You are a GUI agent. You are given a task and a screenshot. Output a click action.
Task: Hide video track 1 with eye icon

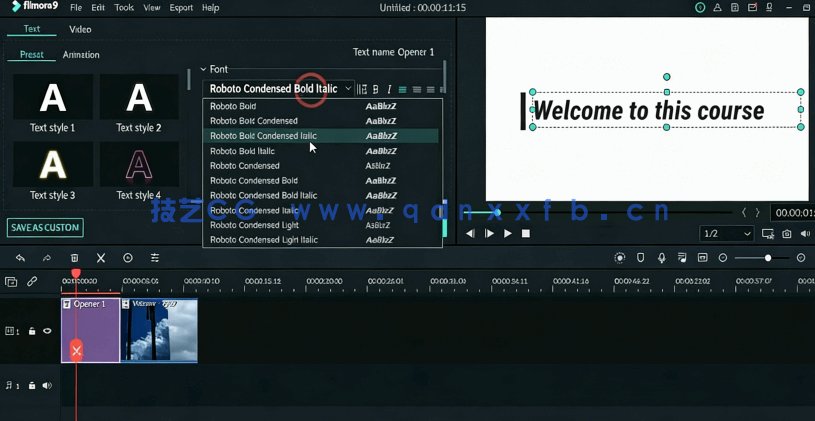[47, 331]
